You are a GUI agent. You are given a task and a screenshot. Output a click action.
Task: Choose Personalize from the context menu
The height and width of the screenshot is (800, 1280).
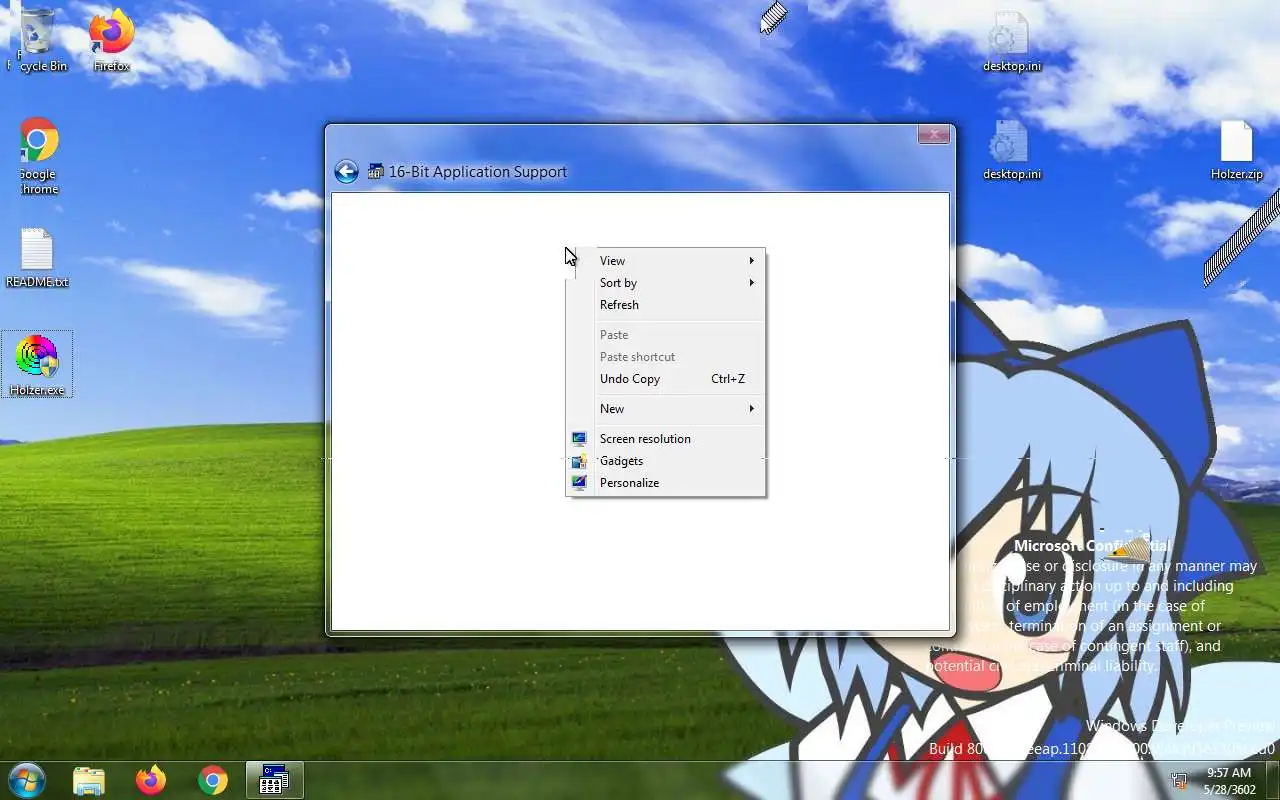click(666, 483)
